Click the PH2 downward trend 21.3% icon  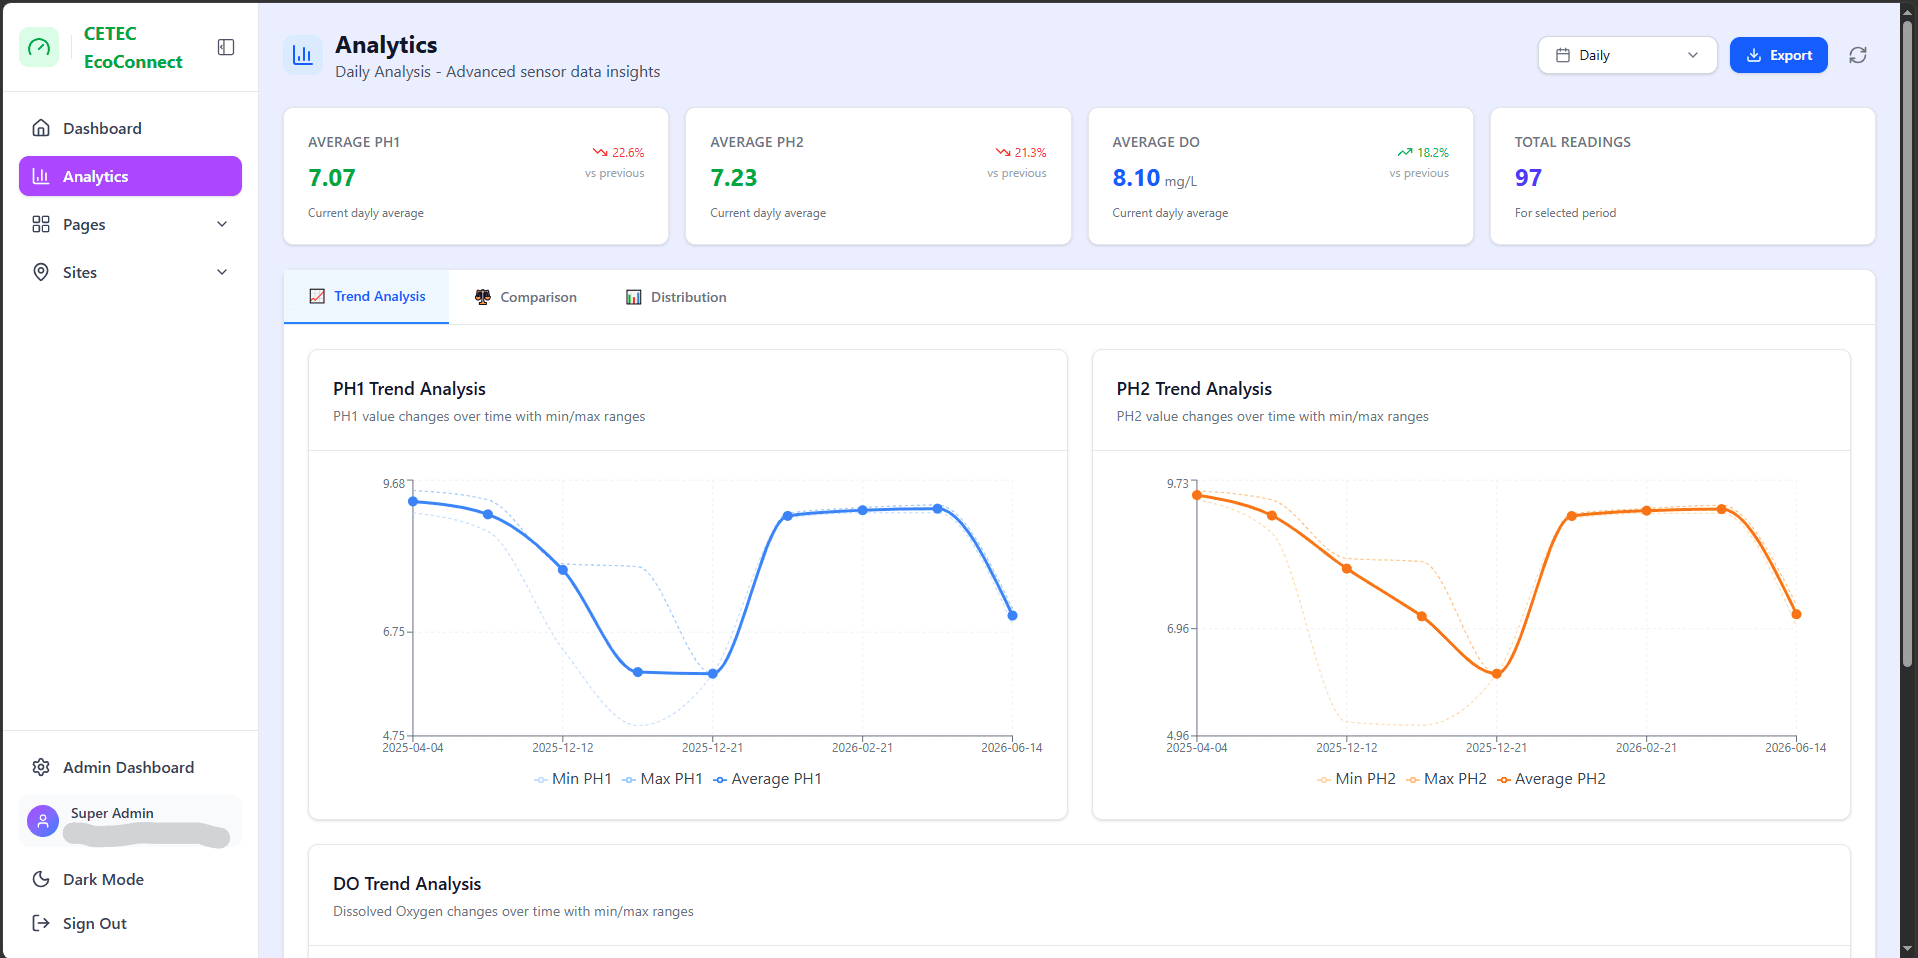1003,153
